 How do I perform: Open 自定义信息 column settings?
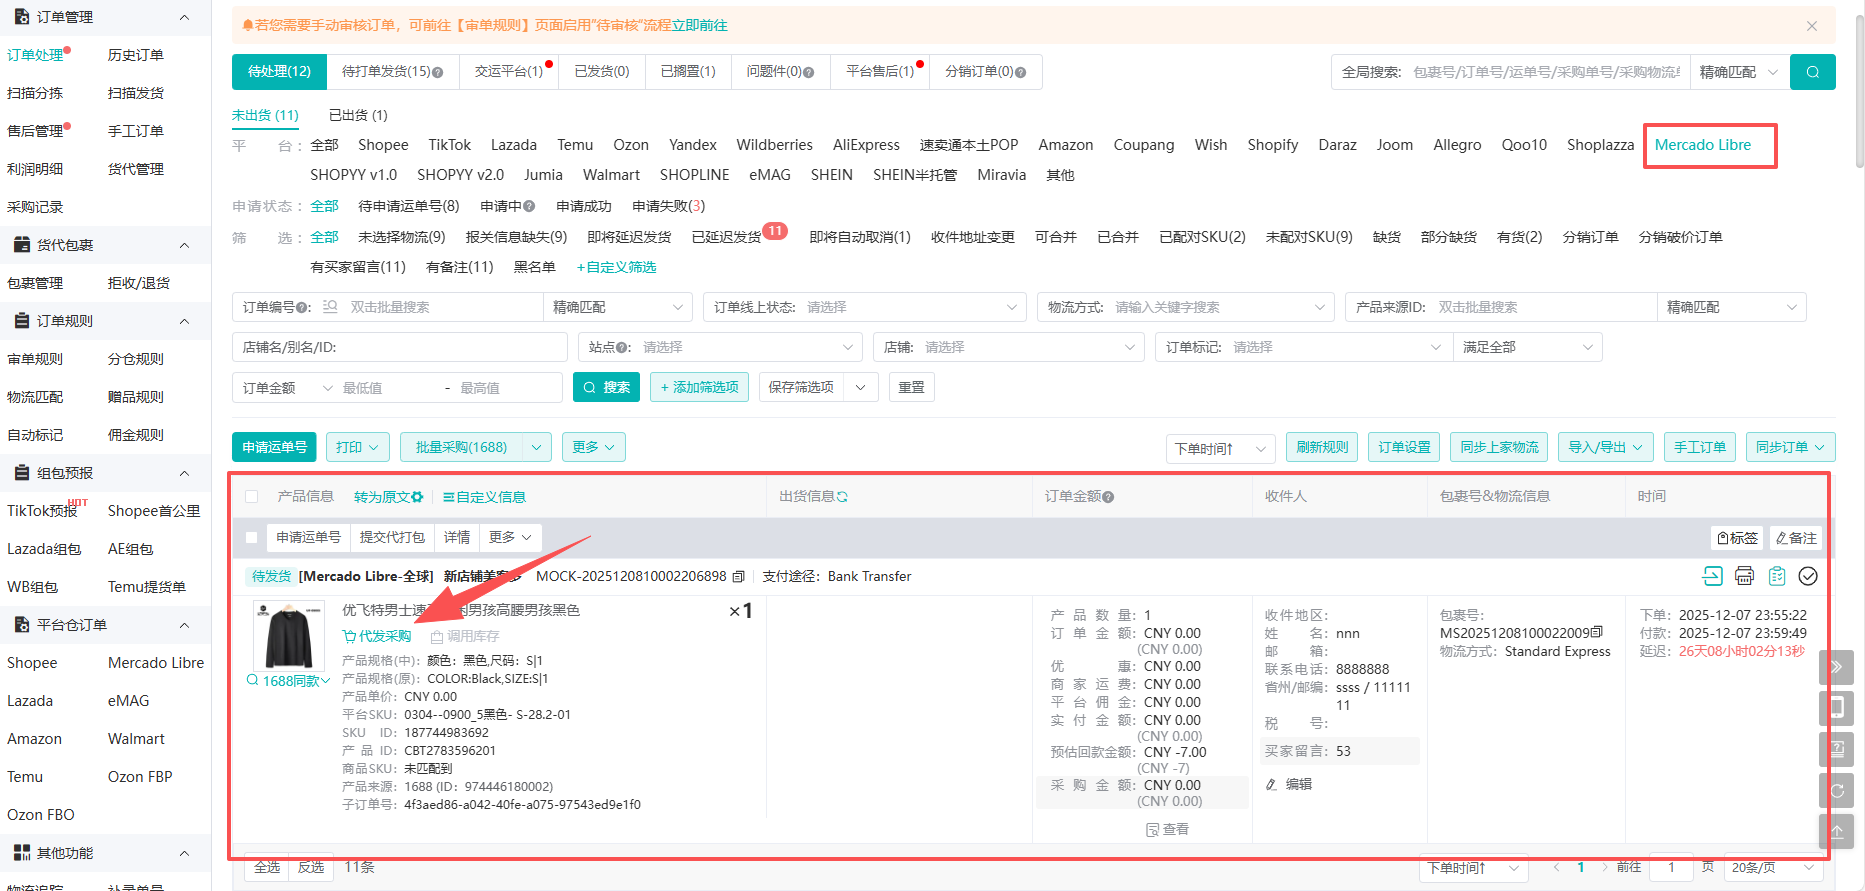point(484,497)
